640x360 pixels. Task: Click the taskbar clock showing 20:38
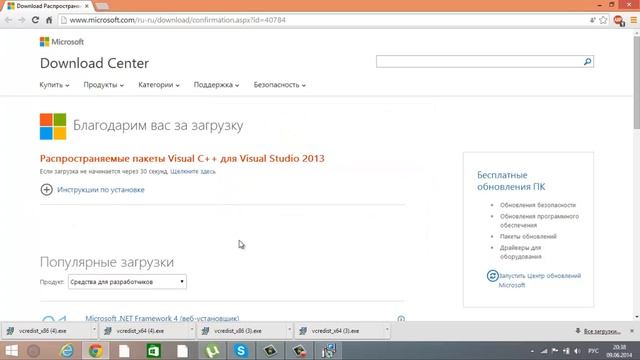[x=619, y=351]
